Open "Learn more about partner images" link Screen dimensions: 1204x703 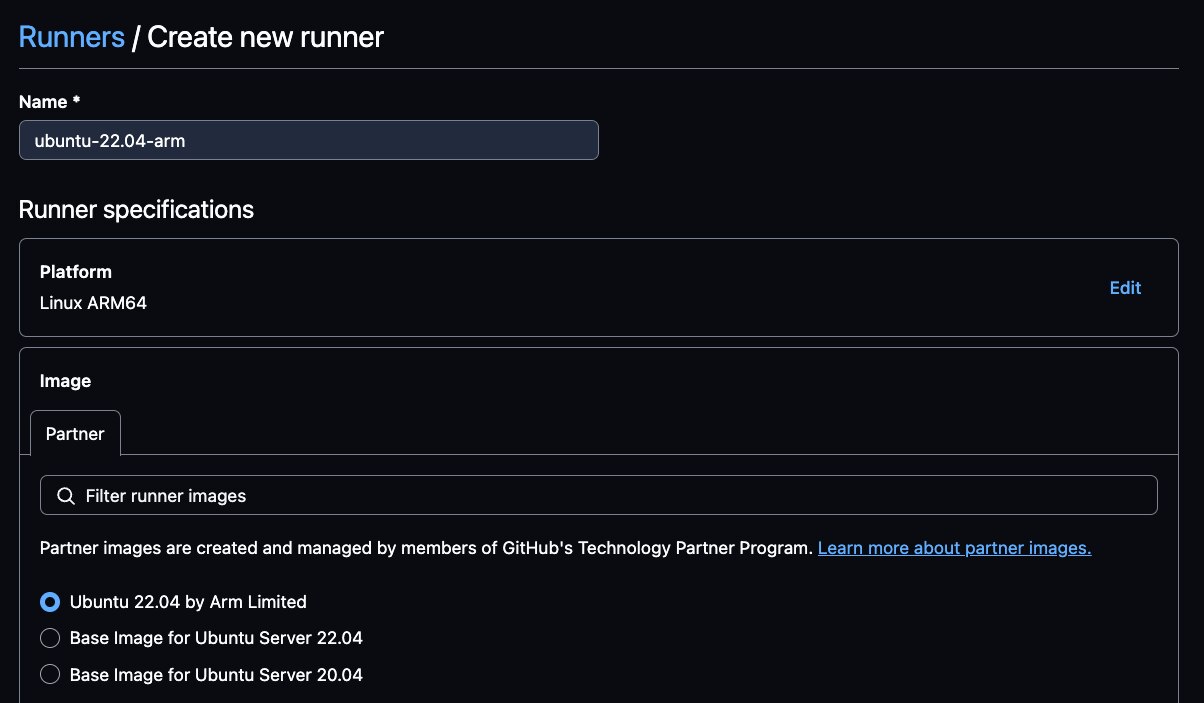[953, 548]
